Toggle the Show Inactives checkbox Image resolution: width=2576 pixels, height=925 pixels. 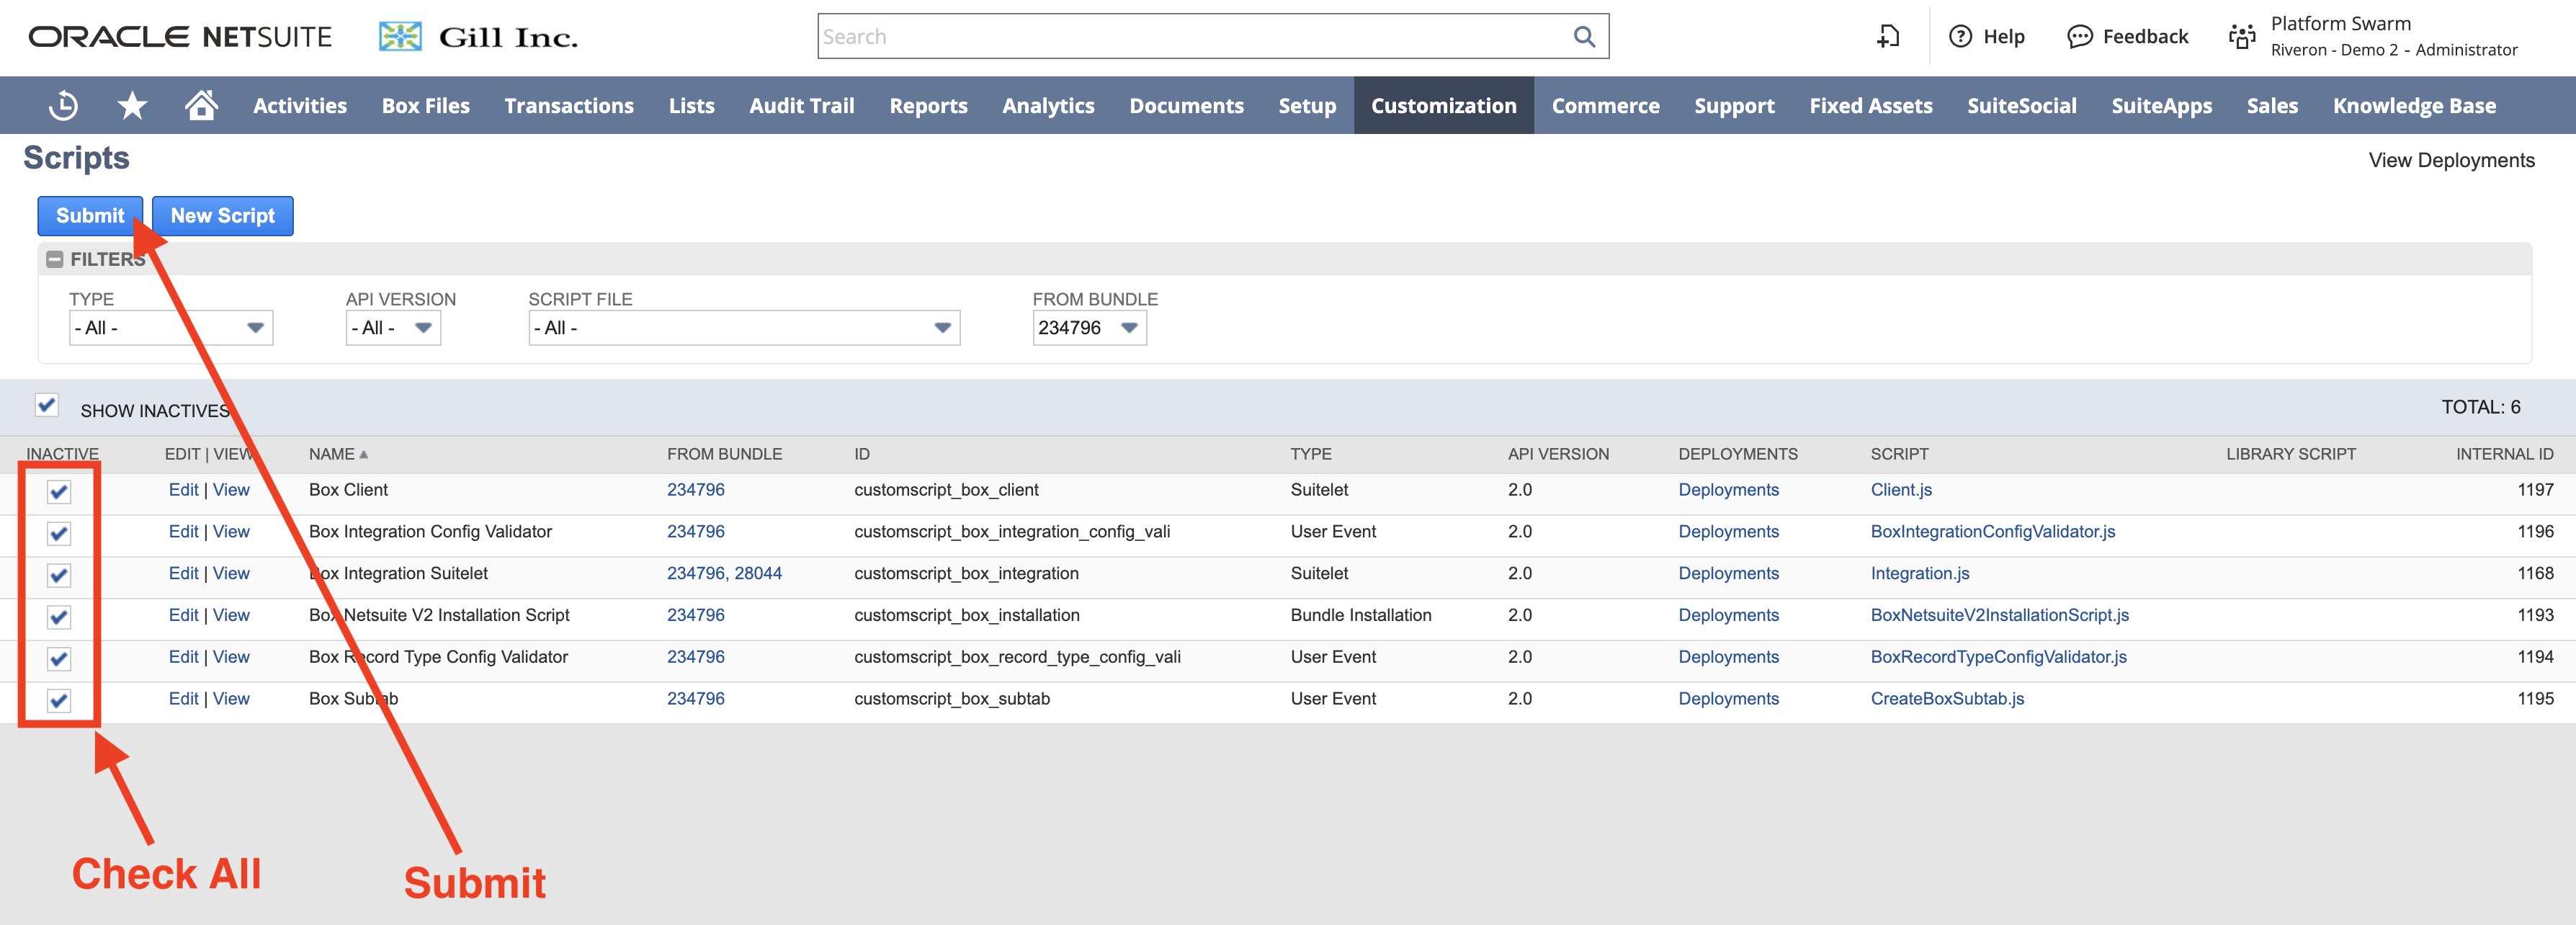[46, 405]
